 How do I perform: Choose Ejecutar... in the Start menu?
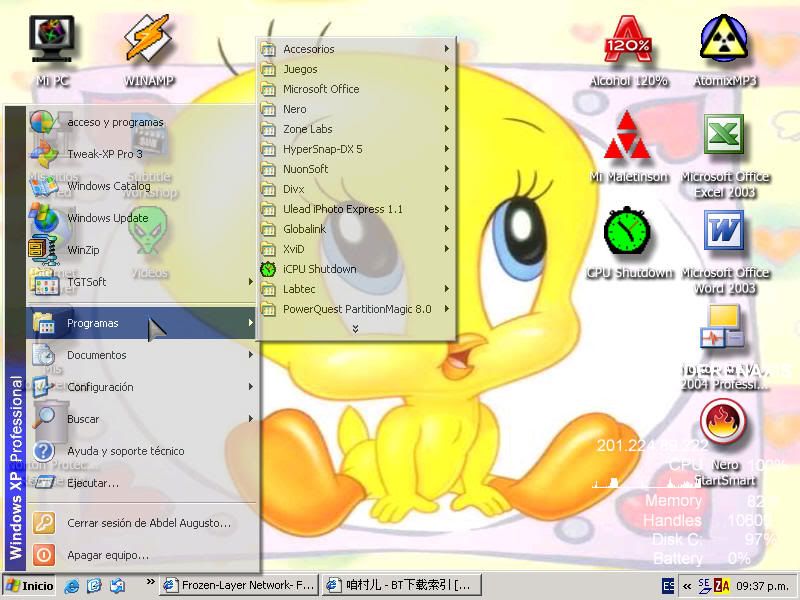141,483
